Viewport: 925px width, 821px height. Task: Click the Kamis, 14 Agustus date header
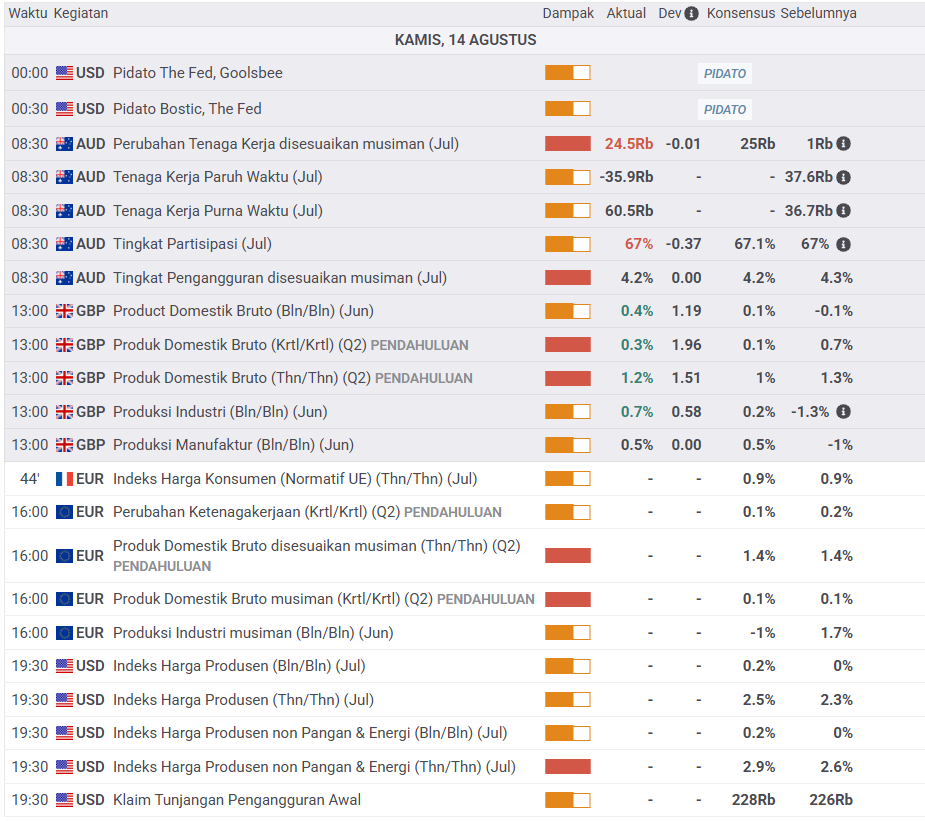[x=465, y=40]
